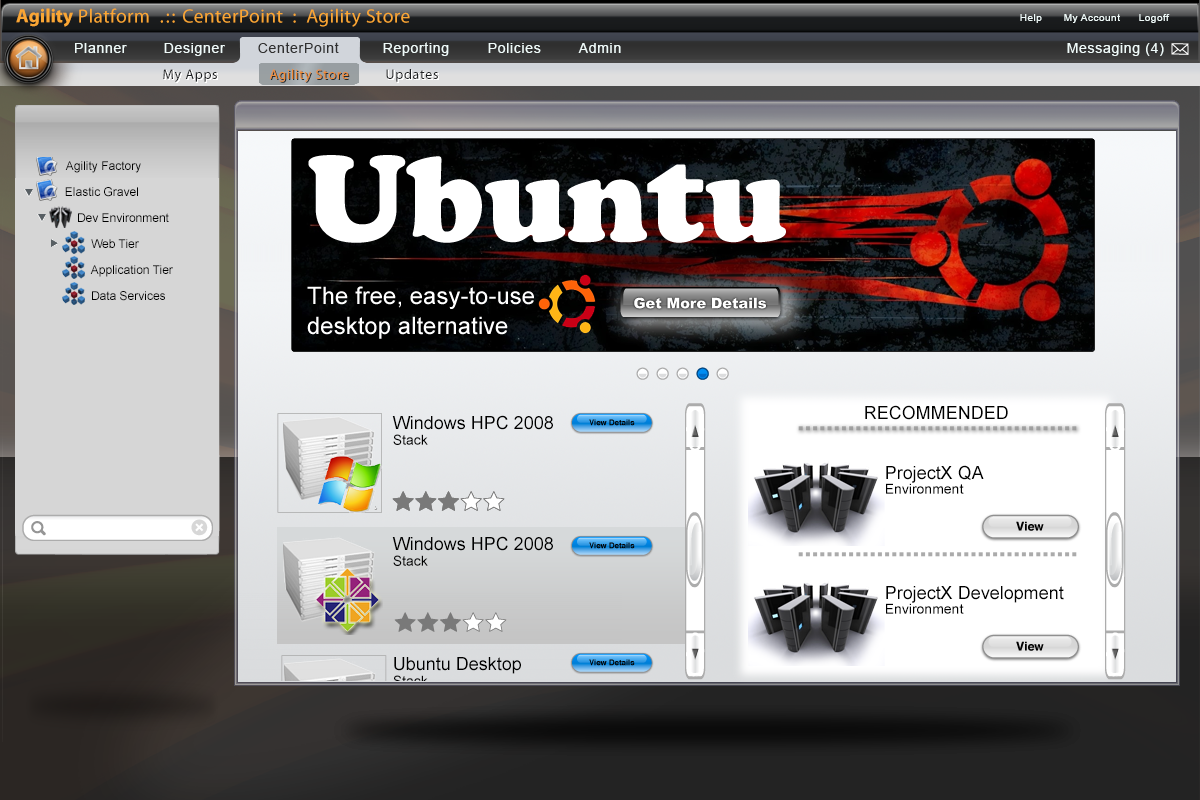1200x800 pixels.
Task: Click the Ubuntu Desktop title text
Action: [x=457, y=664]
